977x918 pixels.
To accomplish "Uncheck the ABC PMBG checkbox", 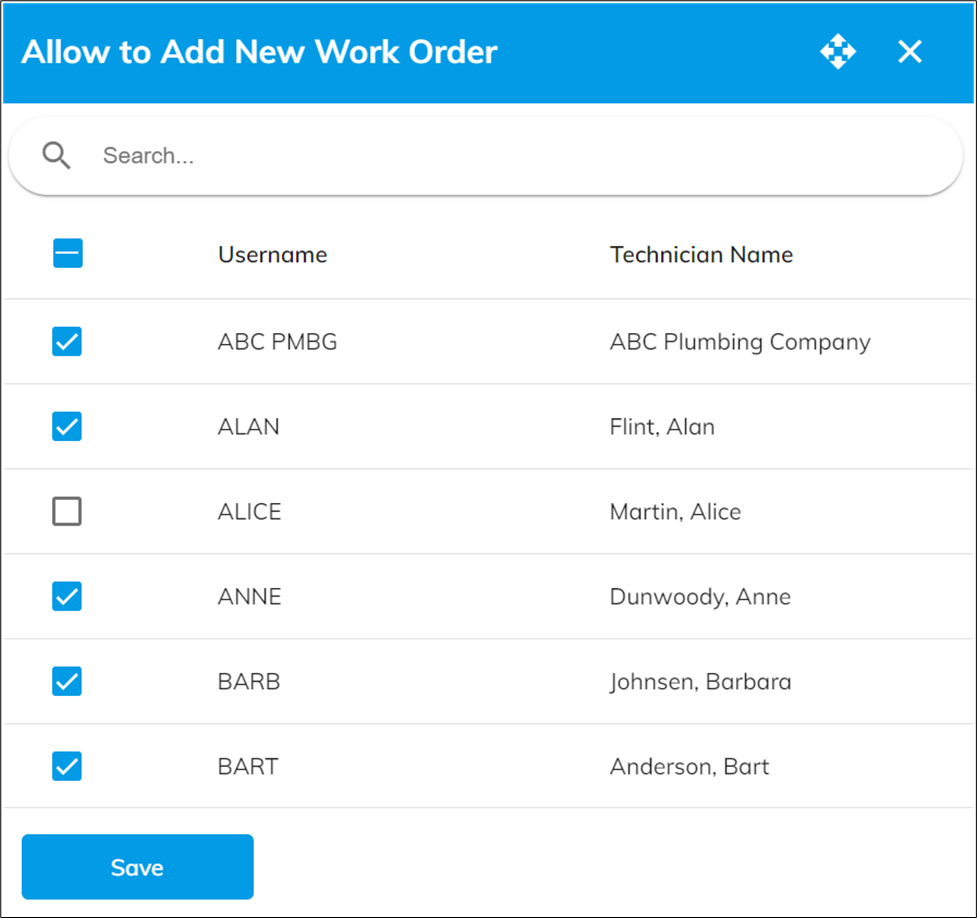I will click(67, 342).
